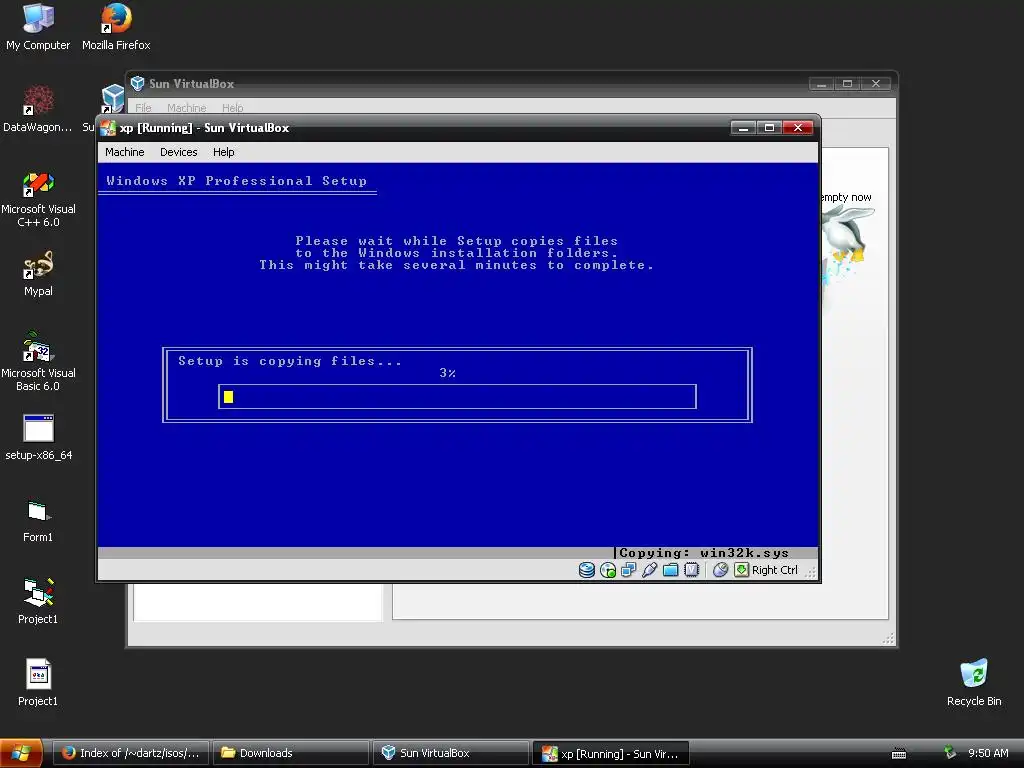The width and height of the screenshot is (1024, 768).
Task: Click the CD/DVD drive status icon
Action: 608,570
